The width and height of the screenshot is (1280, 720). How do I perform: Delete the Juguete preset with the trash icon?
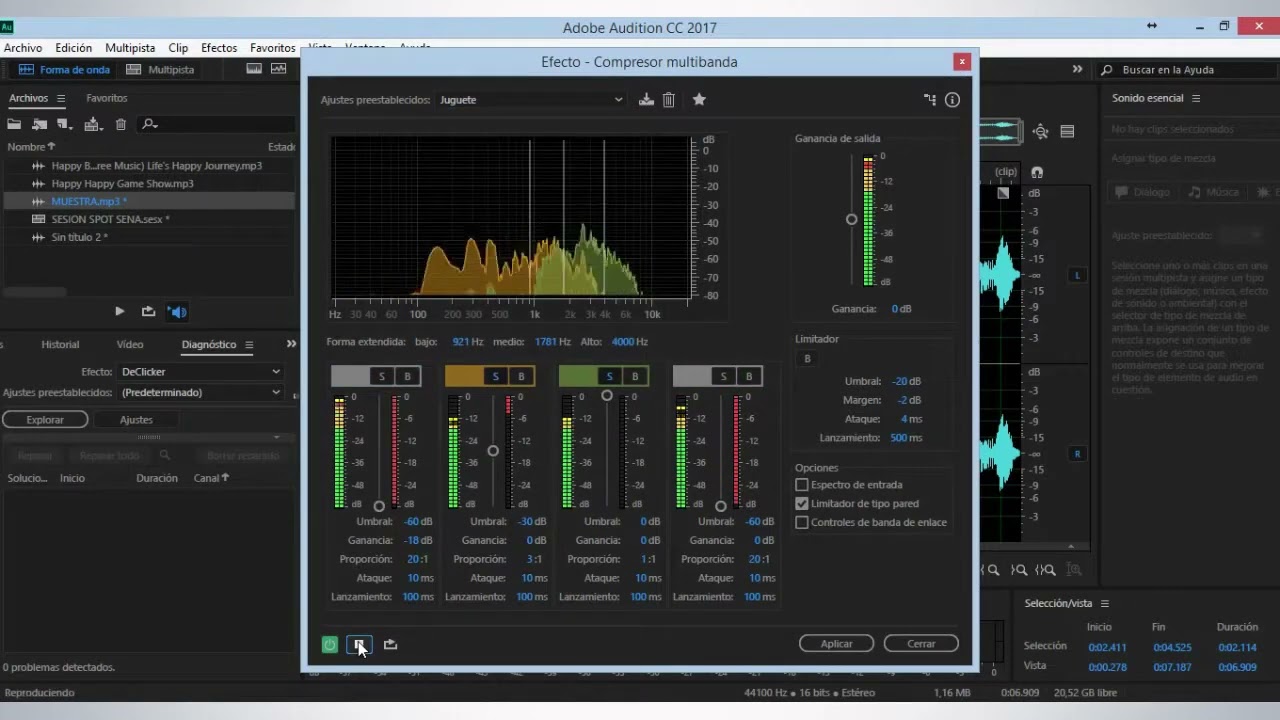click(x=669, y=99)
